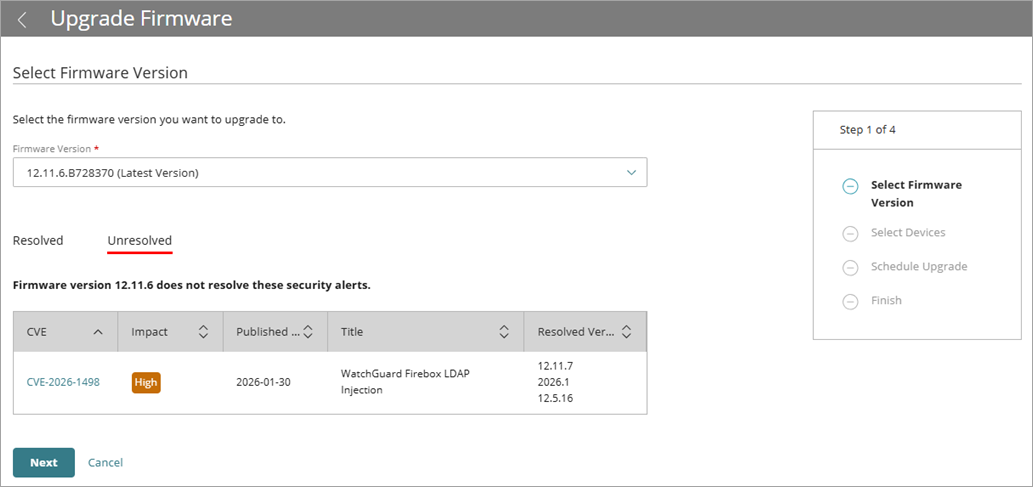Click the Step 1 of 4 label

(867, 130)
